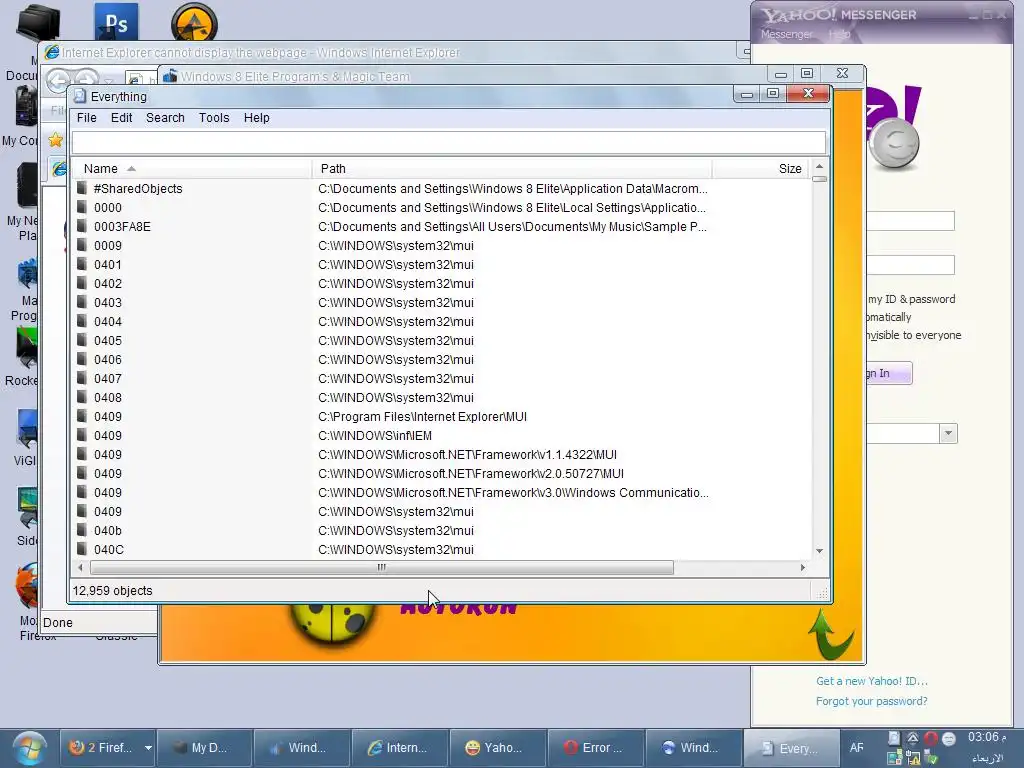This screenshot has height=768, width=1024.
Task: Switch to the Opera Error taskbar button
Action: tap(595, 748)
